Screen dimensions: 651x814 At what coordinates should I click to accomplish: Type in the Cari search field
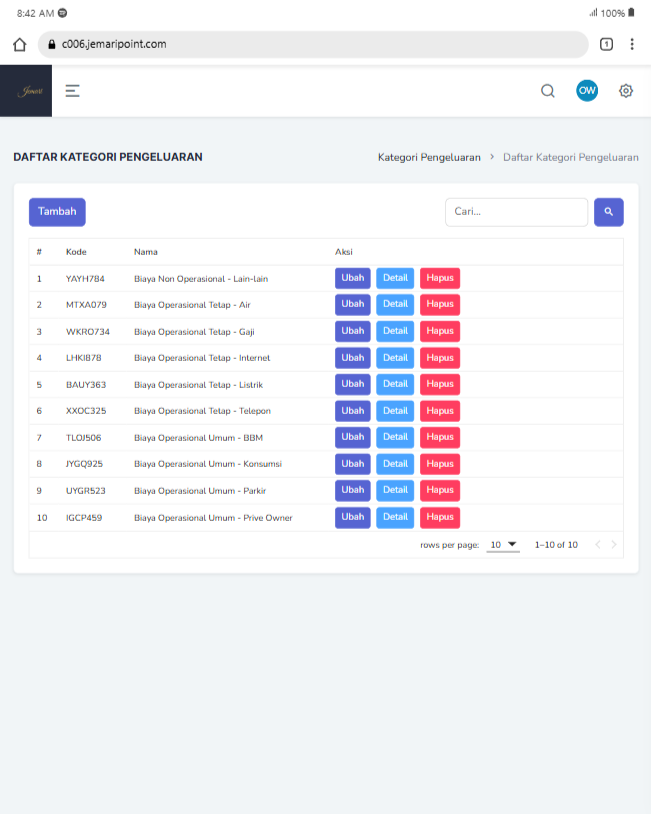(x=516, y=212)
